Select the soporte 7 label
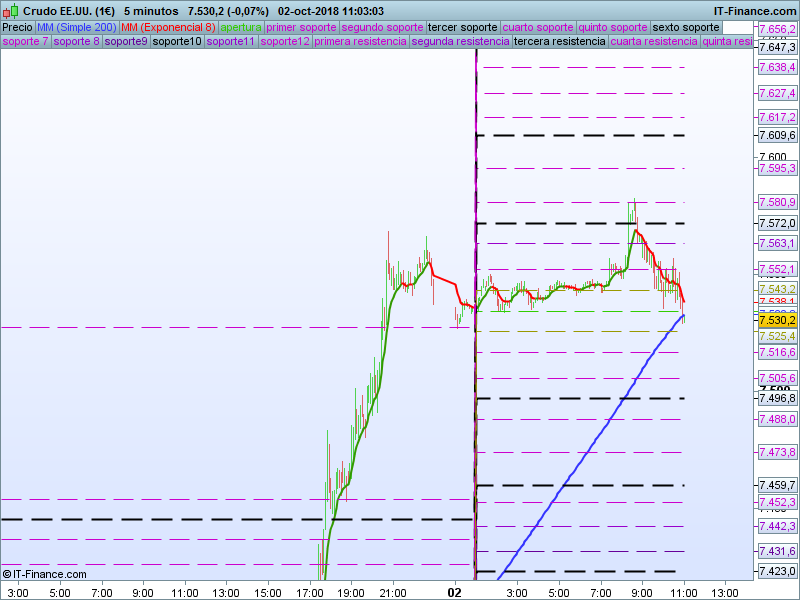This screenshot has height=600, width=800. pos(25,41)
